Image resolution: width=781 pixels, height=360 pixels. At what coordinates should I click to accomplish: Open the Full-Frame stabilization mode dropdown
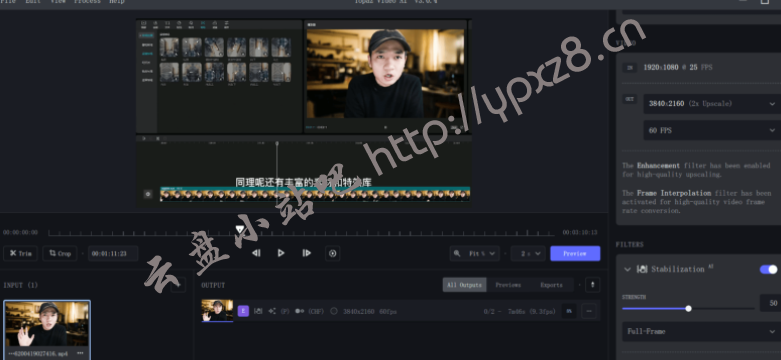point(701,331)
